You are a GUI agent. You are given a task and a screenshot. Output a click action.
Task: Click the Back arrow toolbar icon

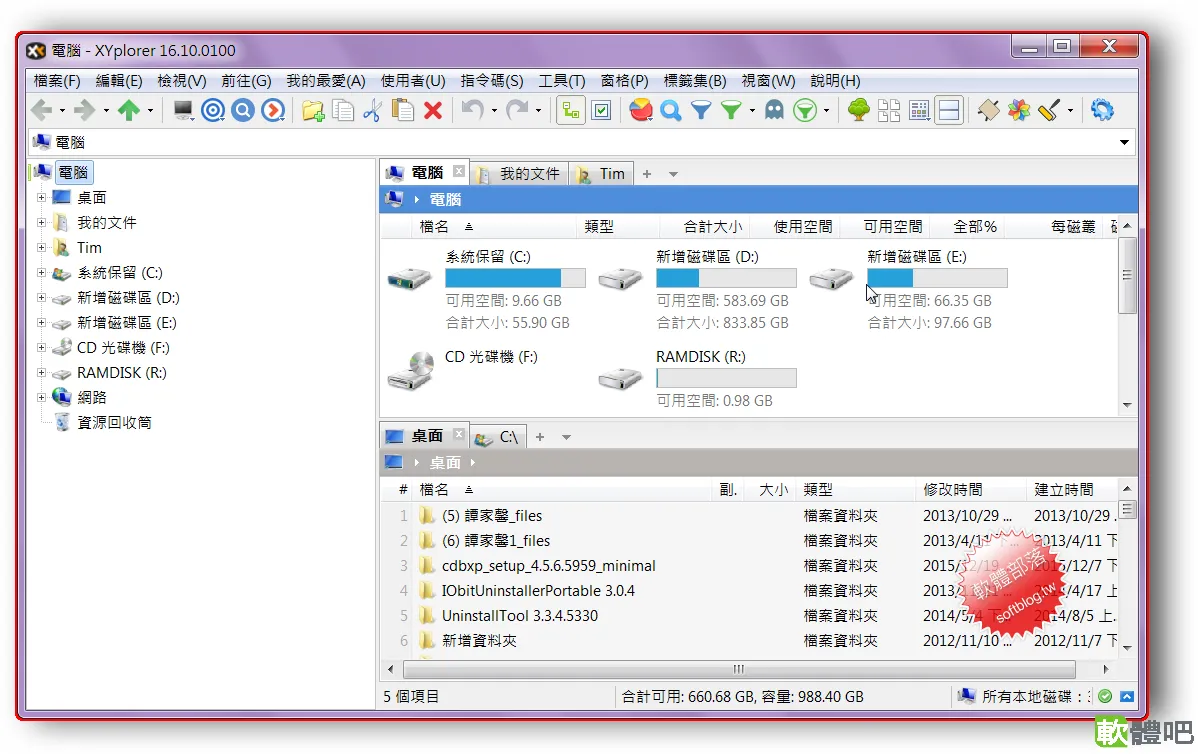click(41, 111)
